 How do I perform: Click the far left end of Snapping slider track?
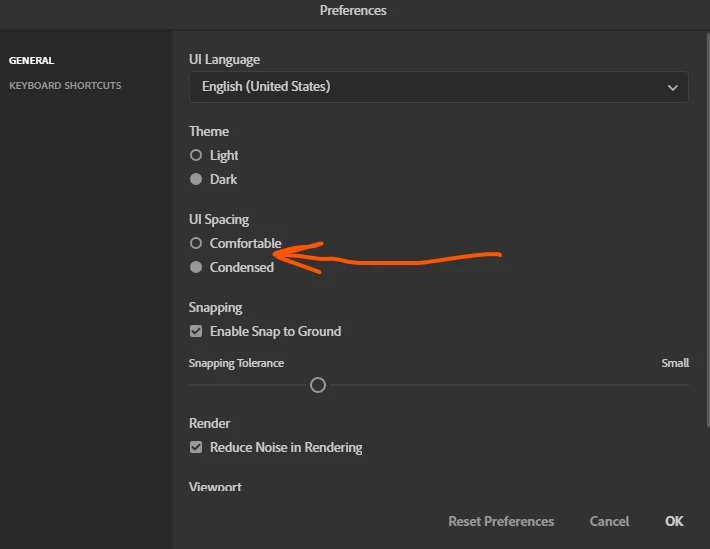192,385
